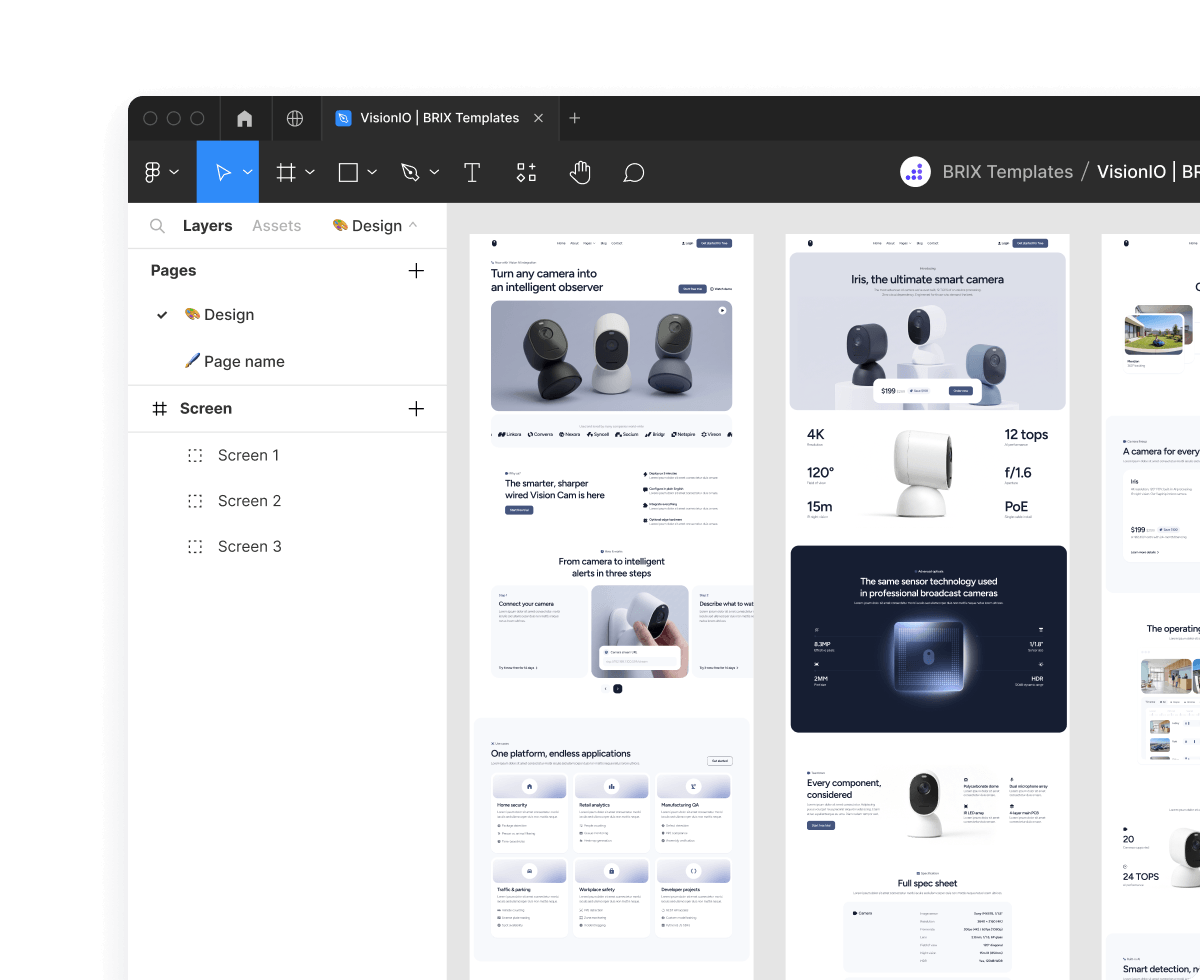
Task: Click the Screen section header label
Action: [x=206, y=409]
